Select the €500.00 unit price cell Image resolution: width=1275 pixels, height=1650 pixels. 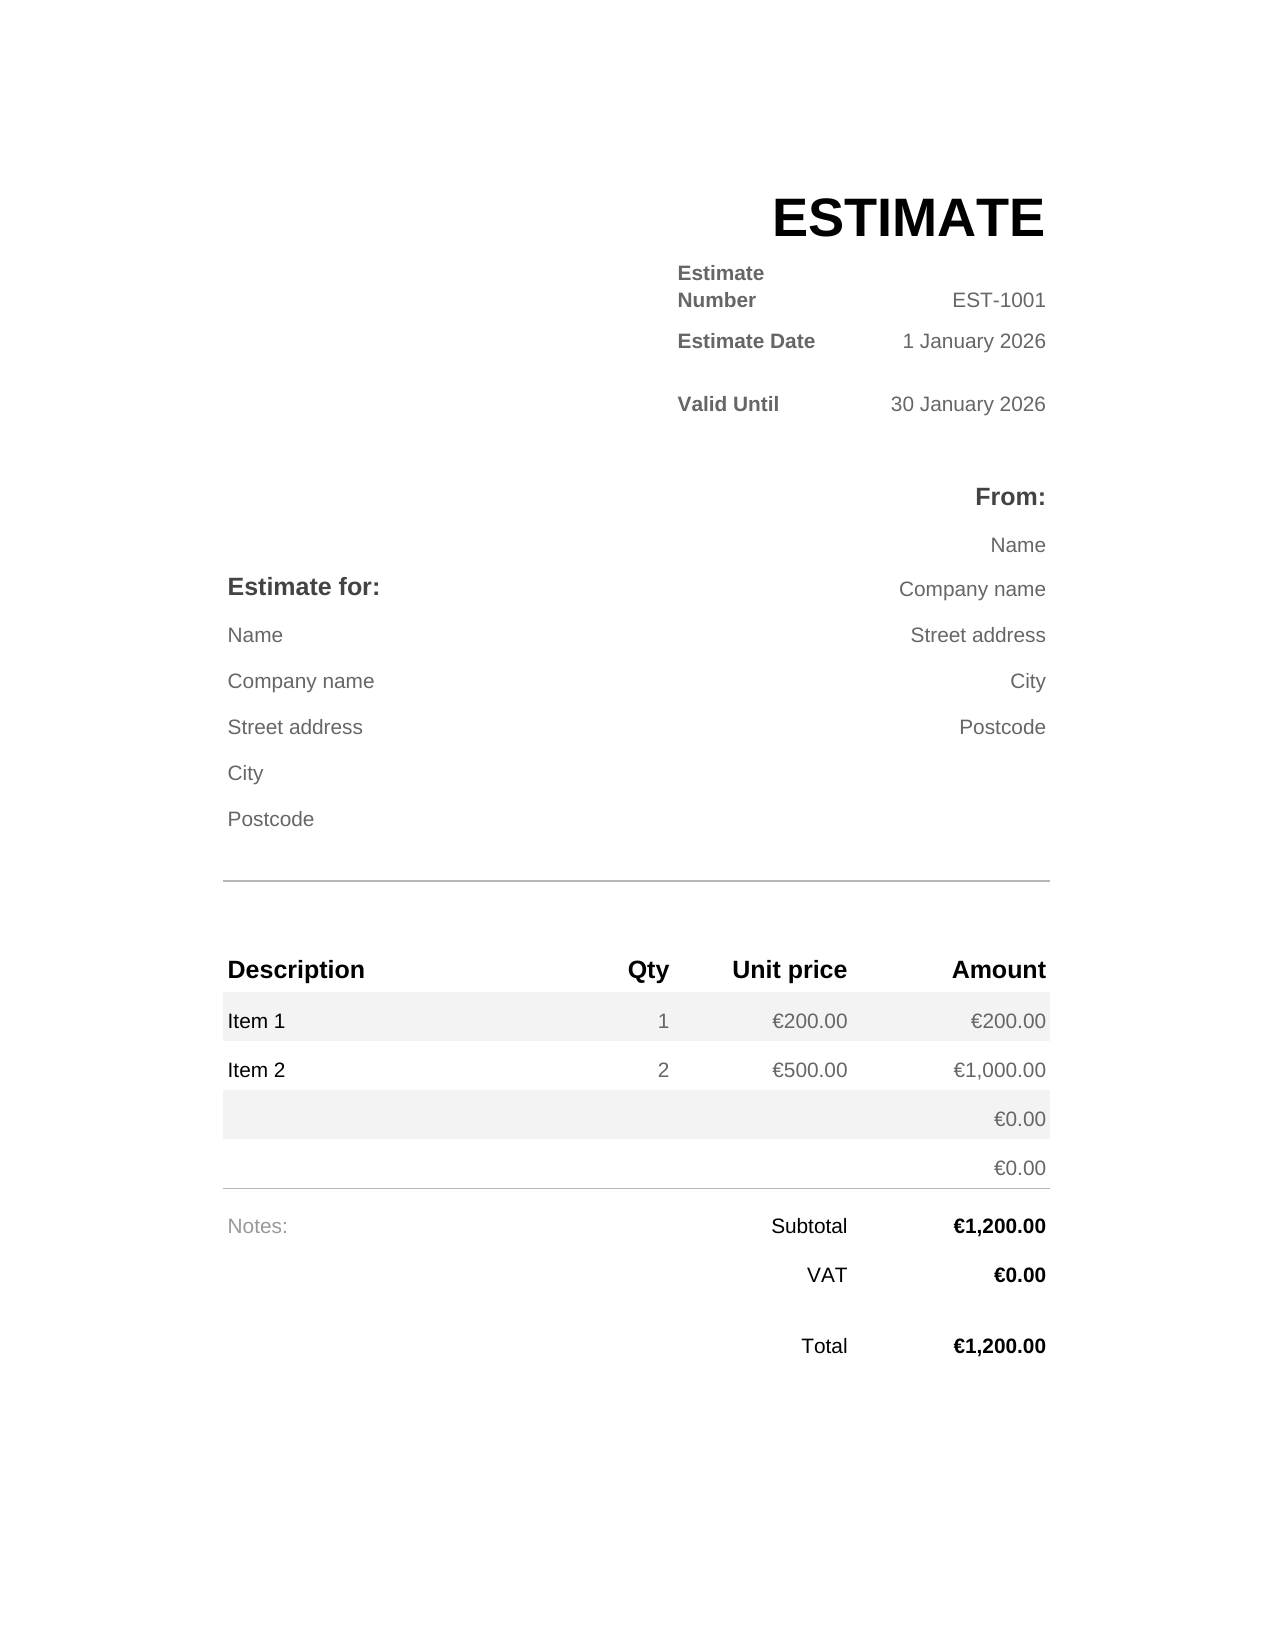pyautogui.click(x=809, y=1070)
